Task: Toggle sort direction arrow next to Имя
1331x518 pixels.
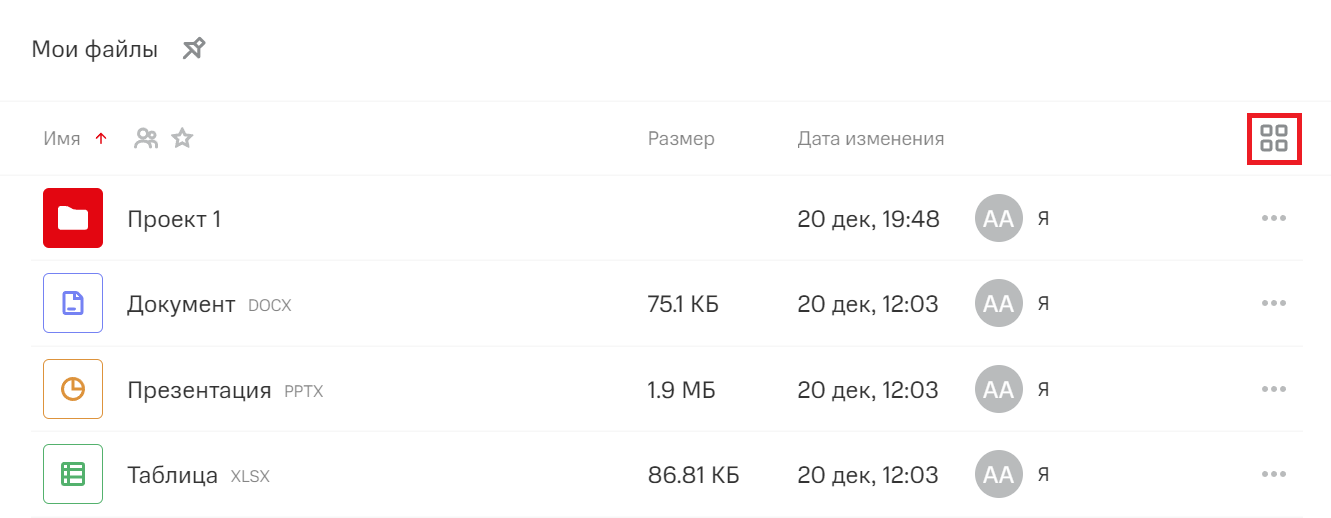Action: (x=100, y=139)
